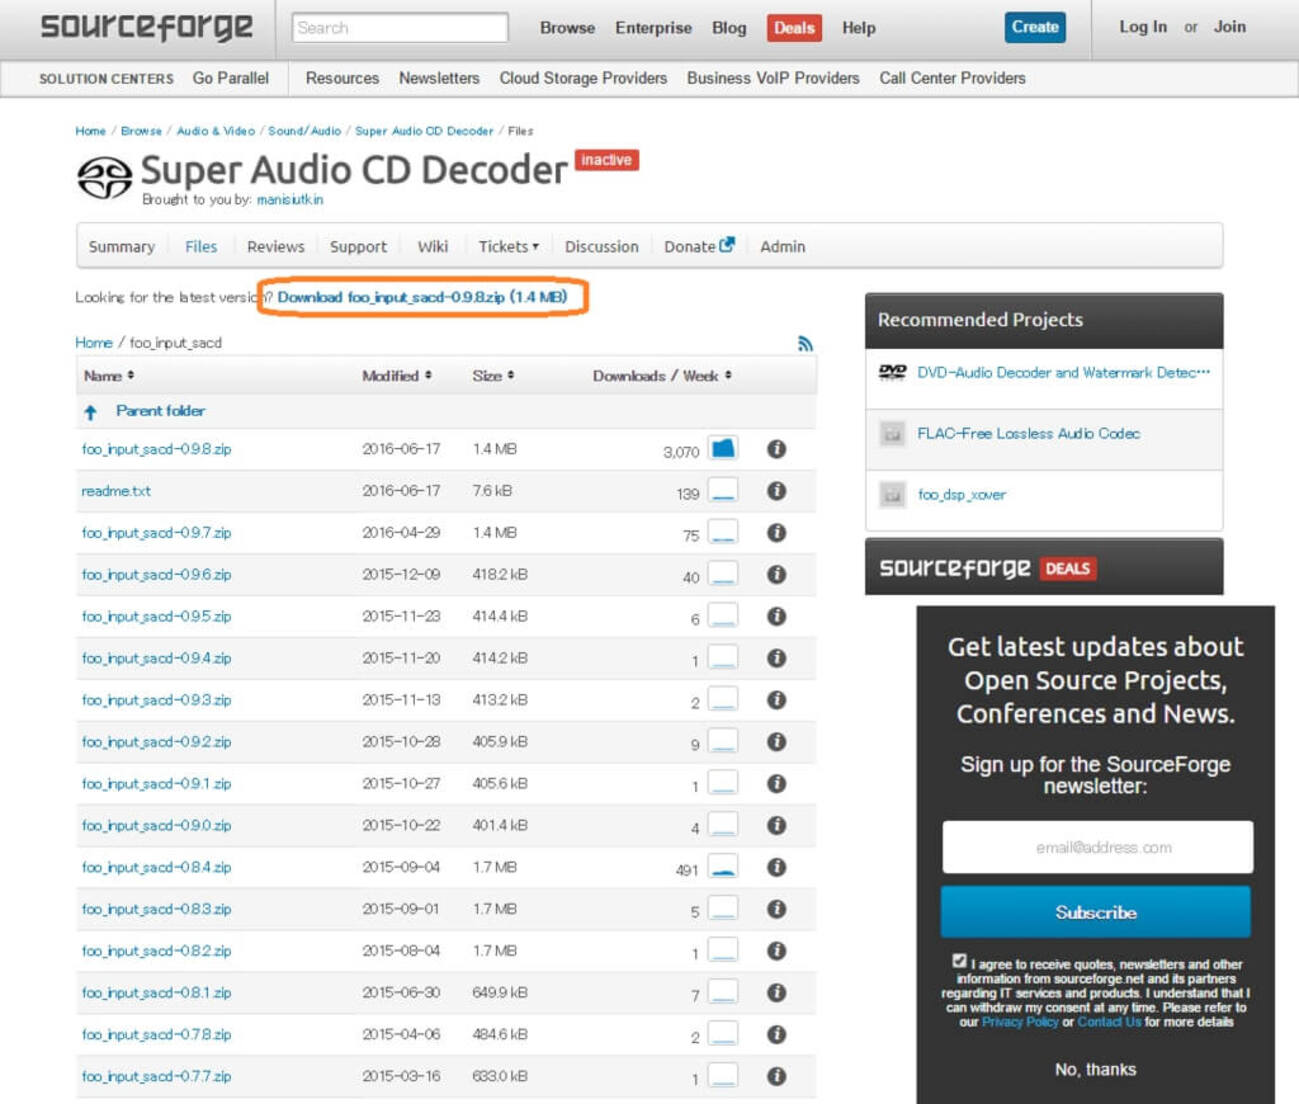Sort list by Downloads / Week

661,376
